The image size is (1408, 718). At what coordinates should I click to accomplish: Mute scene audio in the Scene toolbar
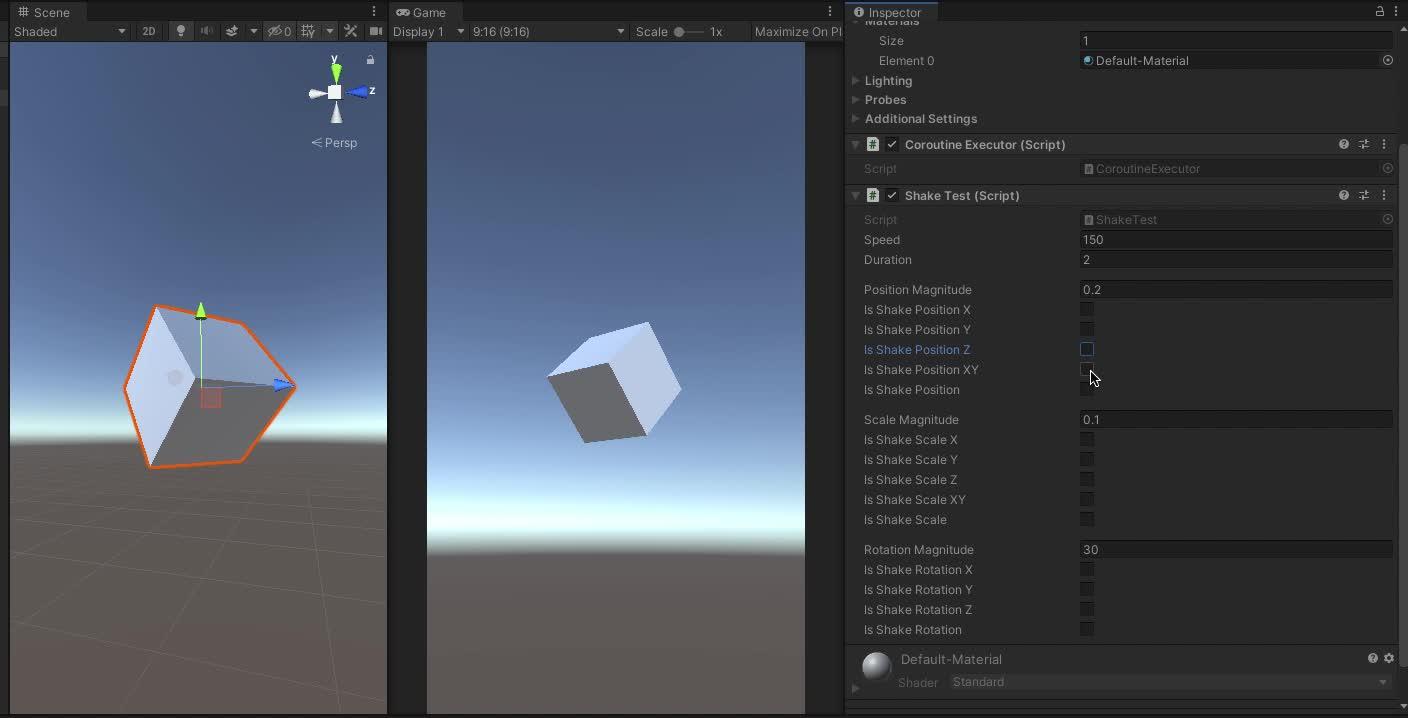pyautogui.click(x=207, y=31)
